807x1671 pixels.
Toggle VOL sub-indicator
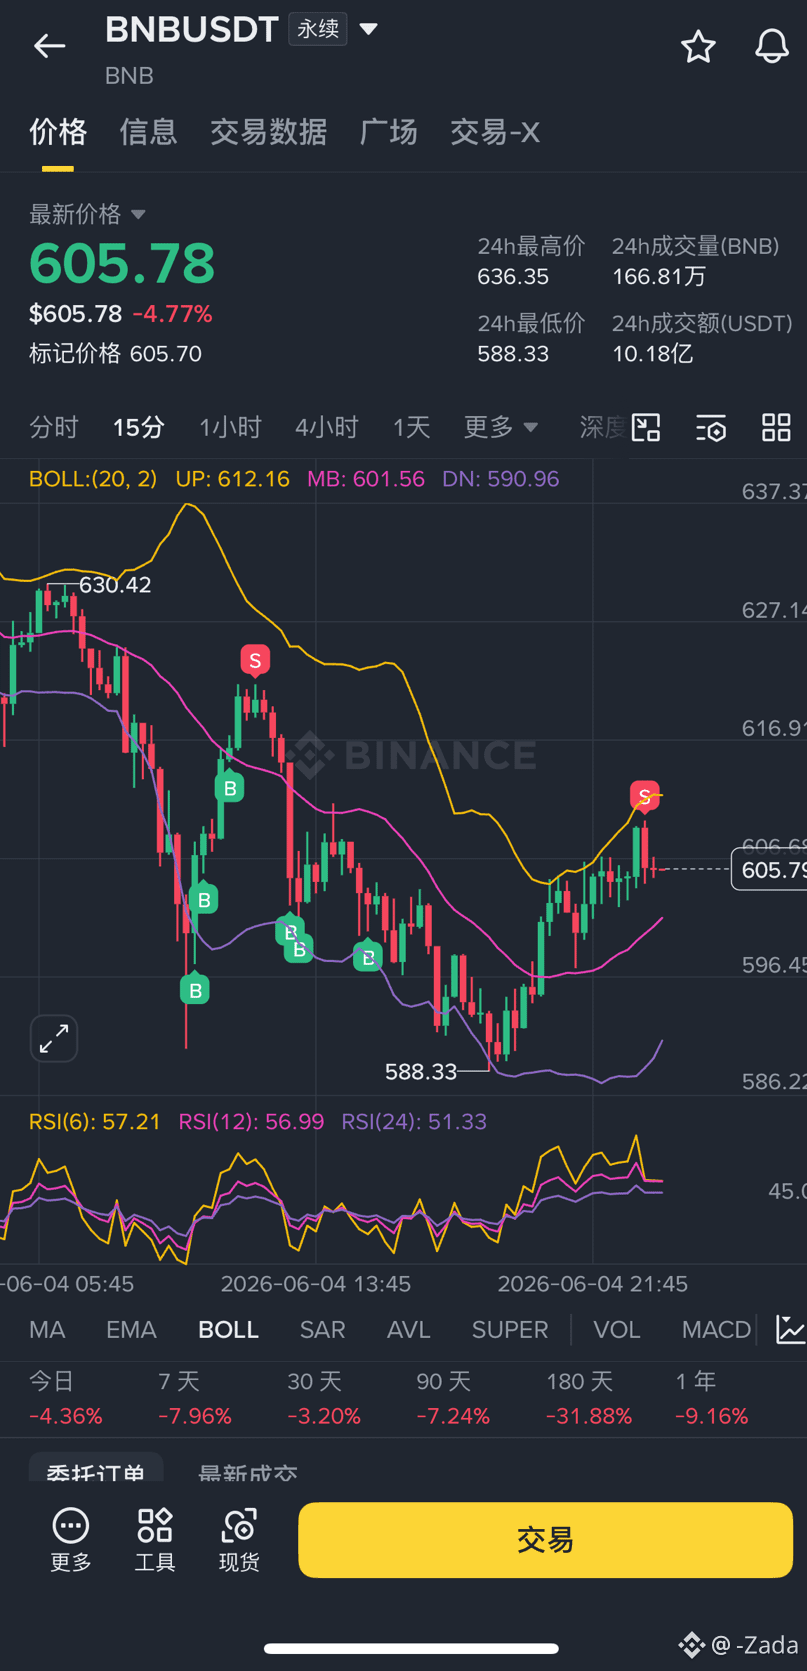click(x=616, y=1330)
